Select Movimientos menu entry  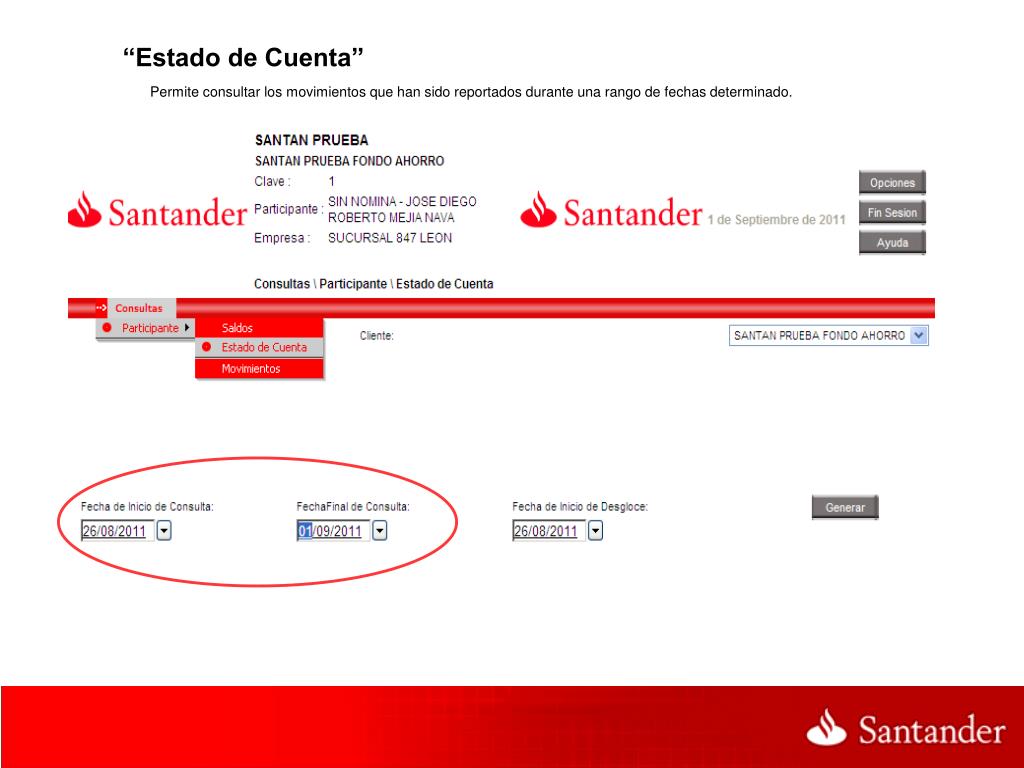coord(259,368)
